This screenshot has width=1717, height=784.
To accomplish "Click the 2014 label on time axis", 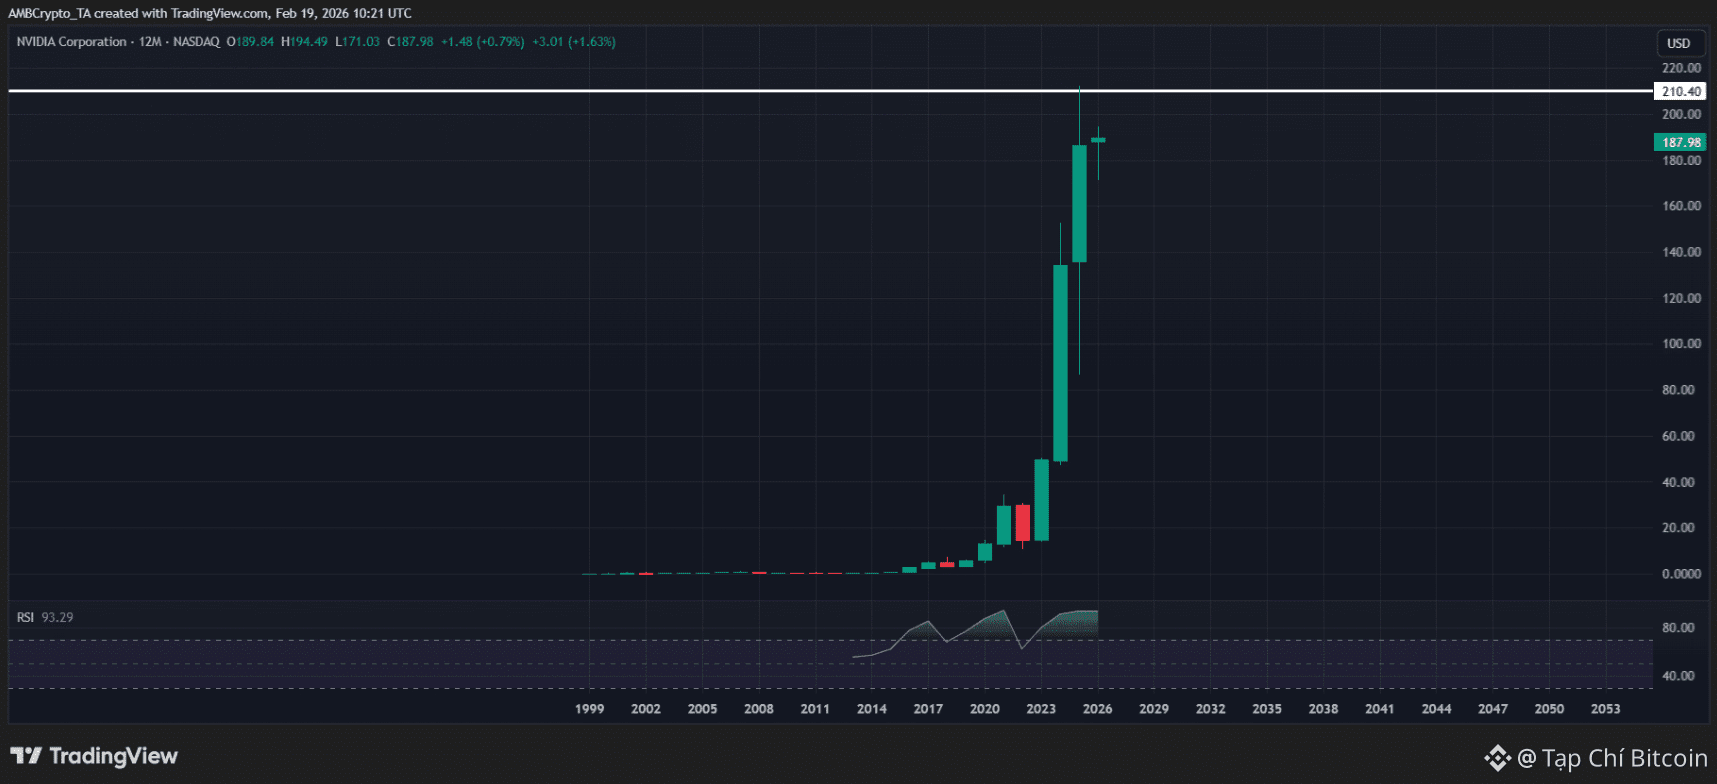I will (x=872, y=709).
